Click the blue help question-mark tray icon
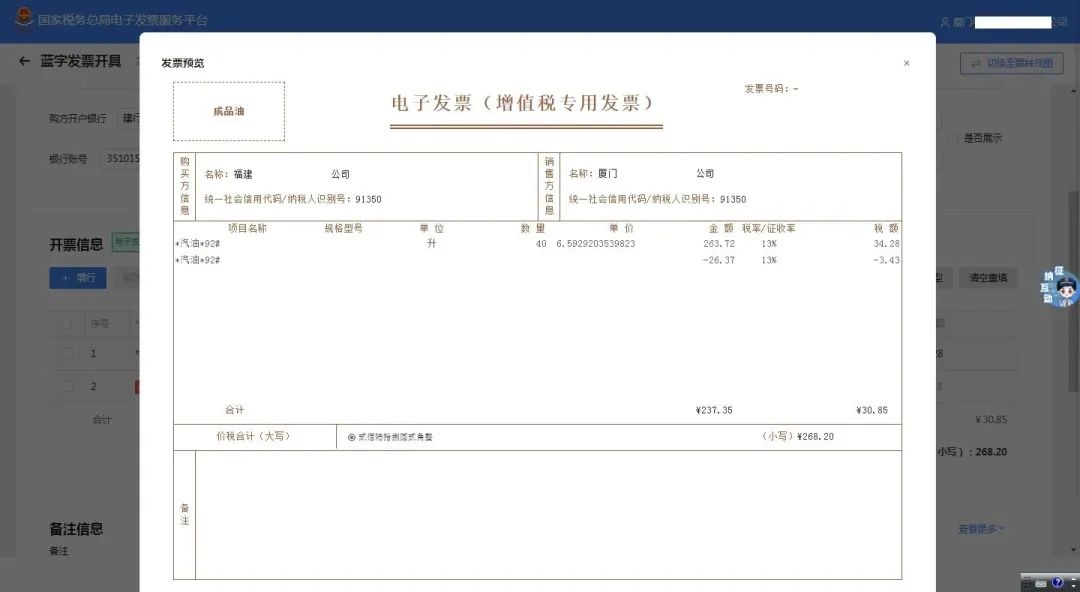The image size is (1080, 592). [x=1057, y=583]
